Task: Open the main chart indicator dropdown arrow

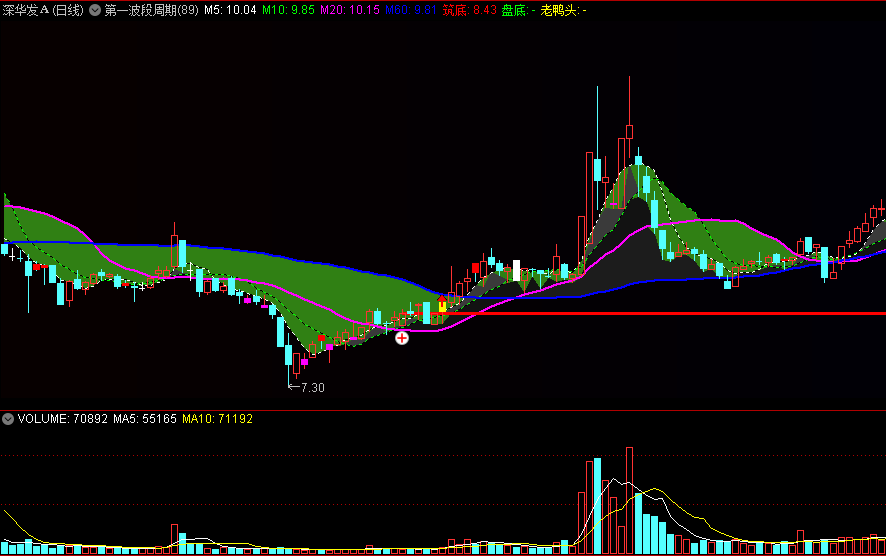Action: tap(95, 10)
